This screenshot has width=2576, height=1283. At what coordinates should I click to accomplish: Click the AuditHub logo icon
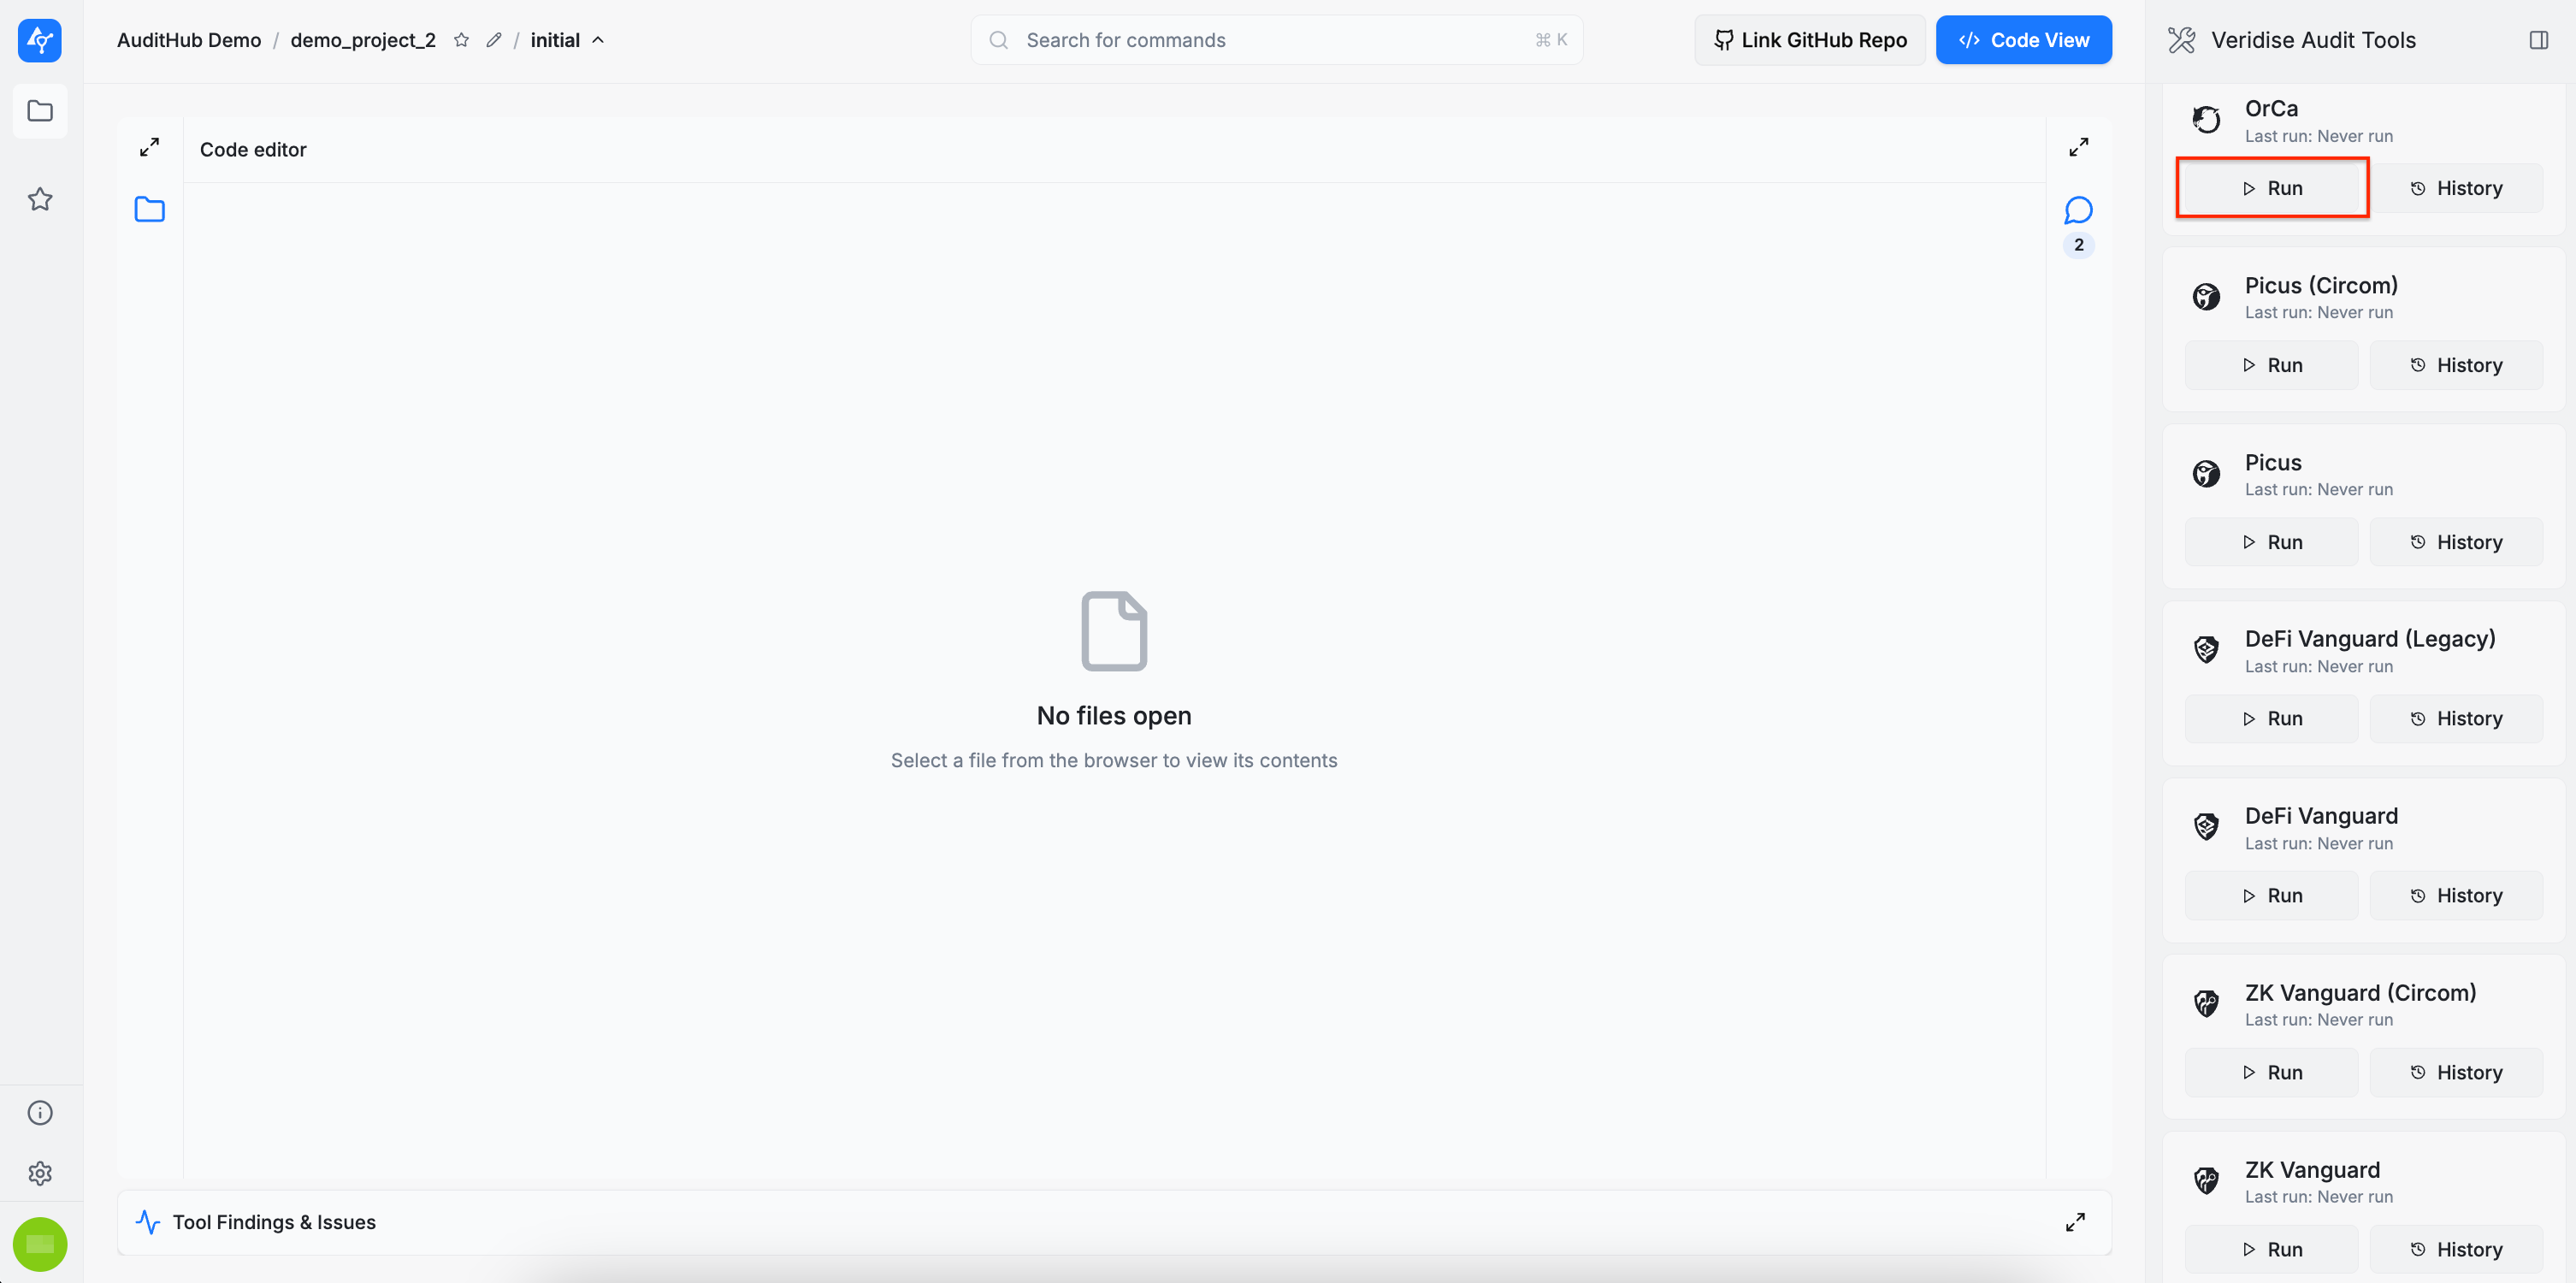(x=40, y=40)
